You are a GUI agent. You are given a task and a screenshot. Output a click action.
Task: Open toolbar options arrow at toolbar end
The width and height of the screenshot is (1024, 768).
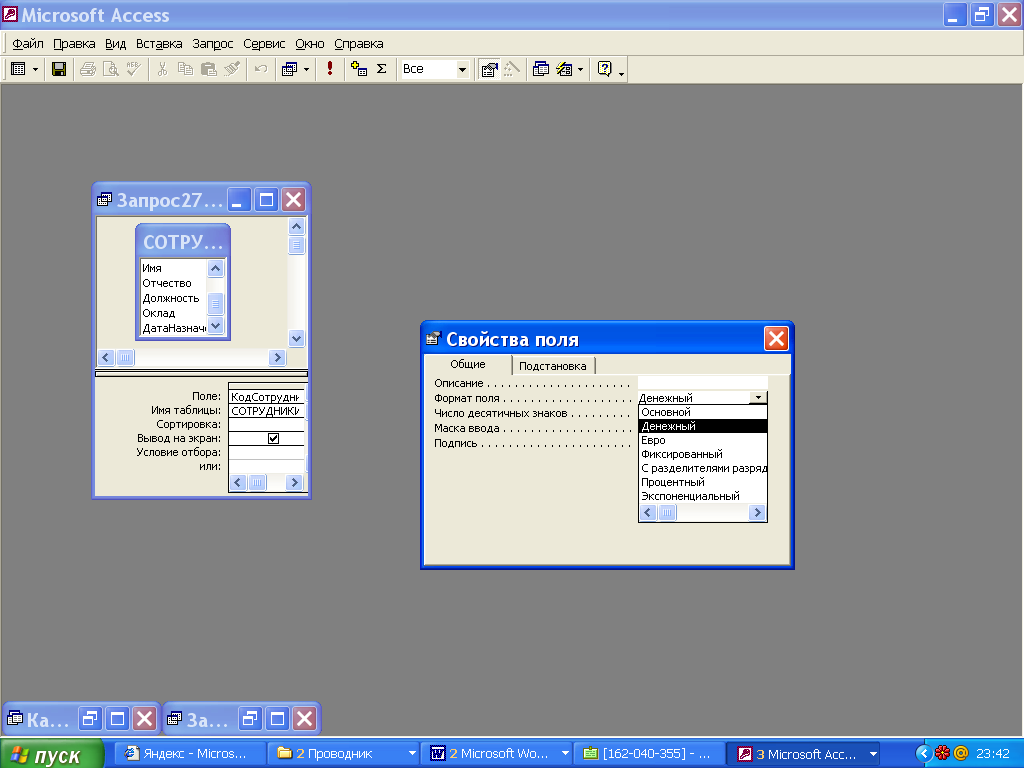[621, 73]
